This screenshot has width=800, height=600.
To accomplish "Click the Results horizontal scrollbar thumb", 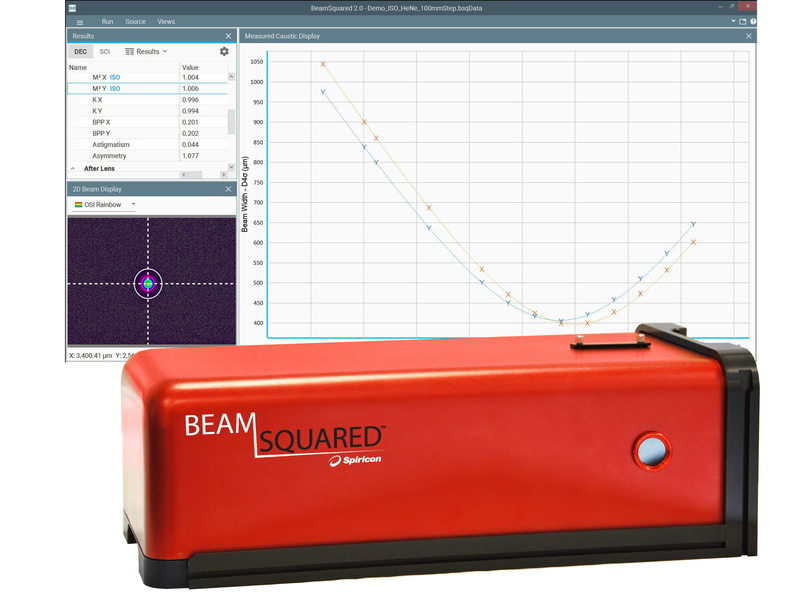I will point(195,174).
